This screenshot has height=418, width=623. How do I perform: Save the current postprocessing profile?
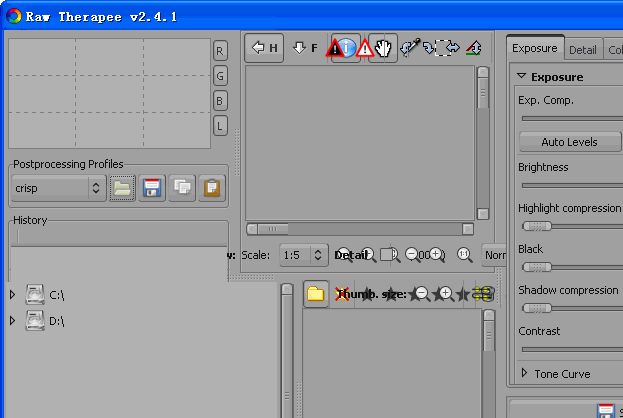click(x=152, y=187)
